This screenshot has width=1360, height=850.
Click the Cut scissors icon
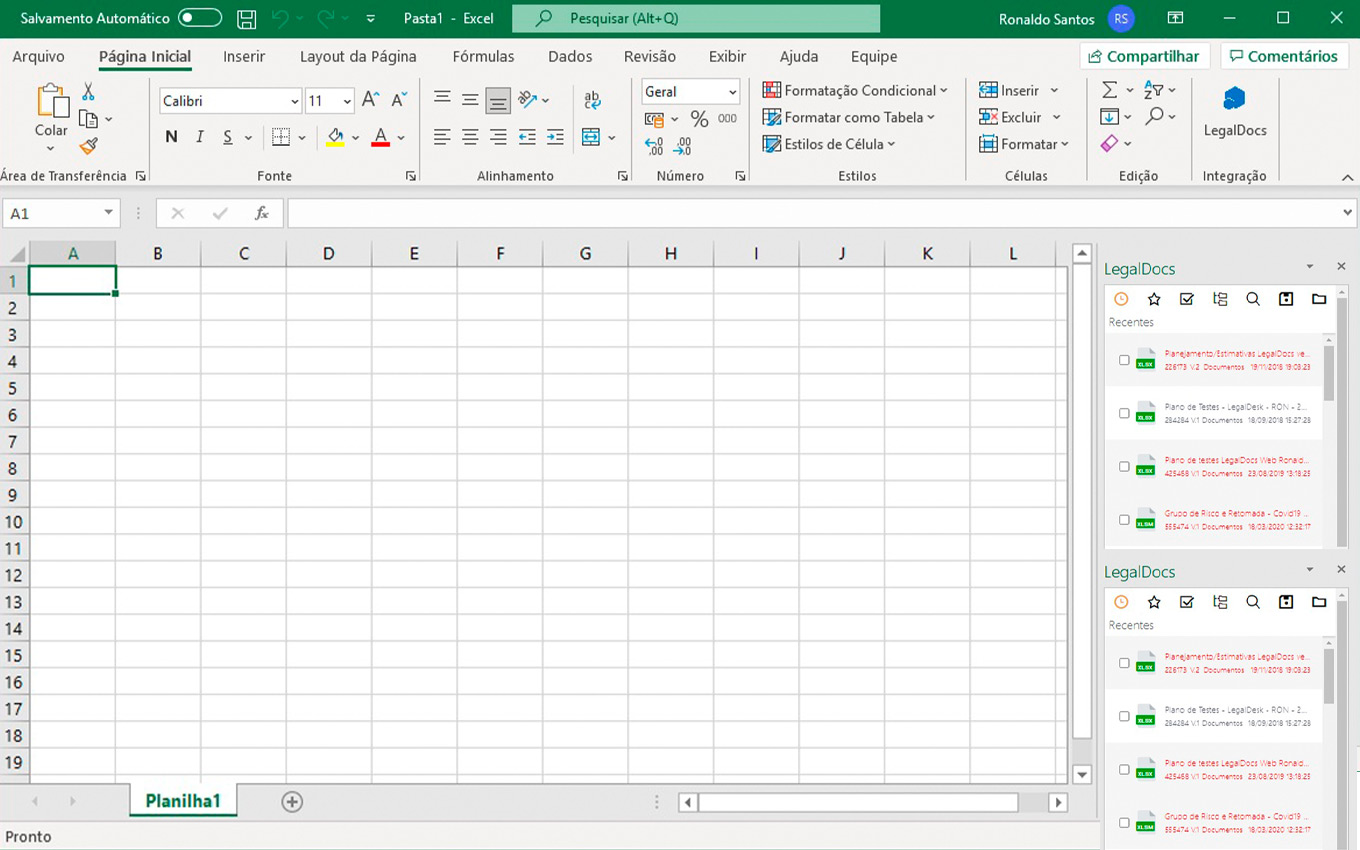tap(88, 92)
